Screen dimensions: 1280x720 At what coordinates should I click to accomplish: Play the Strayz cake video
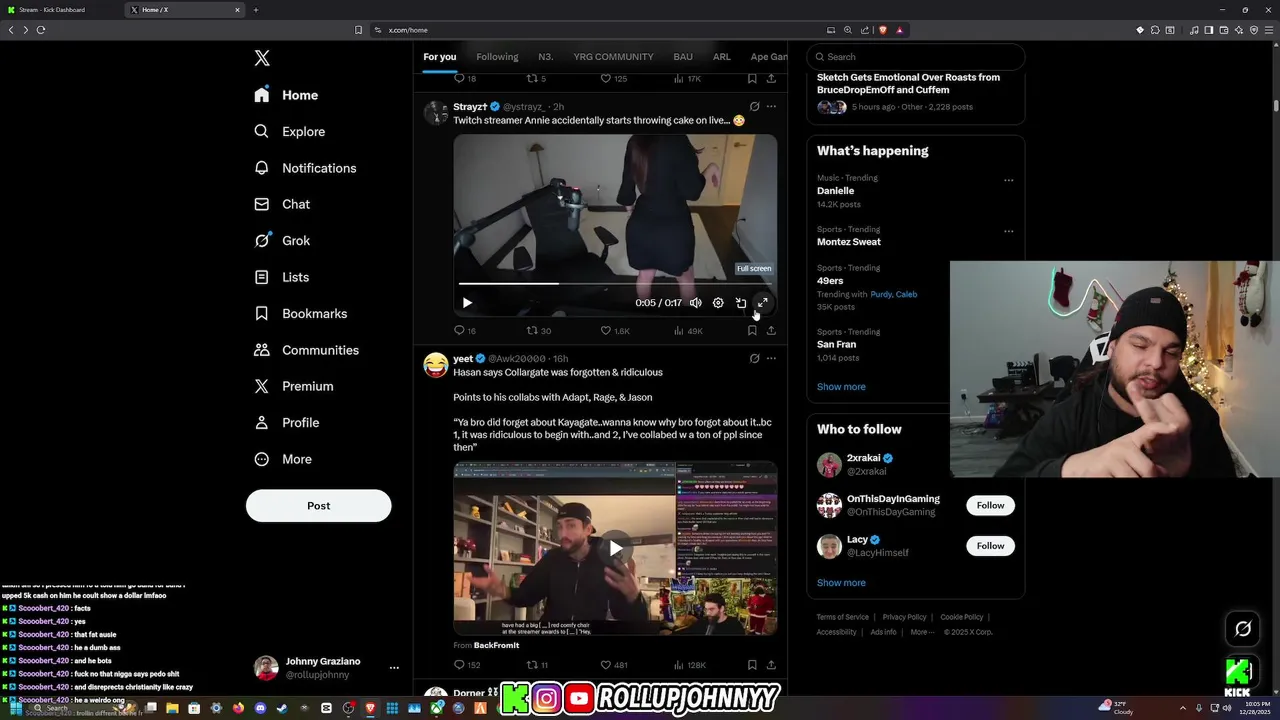tap(467, 303)
